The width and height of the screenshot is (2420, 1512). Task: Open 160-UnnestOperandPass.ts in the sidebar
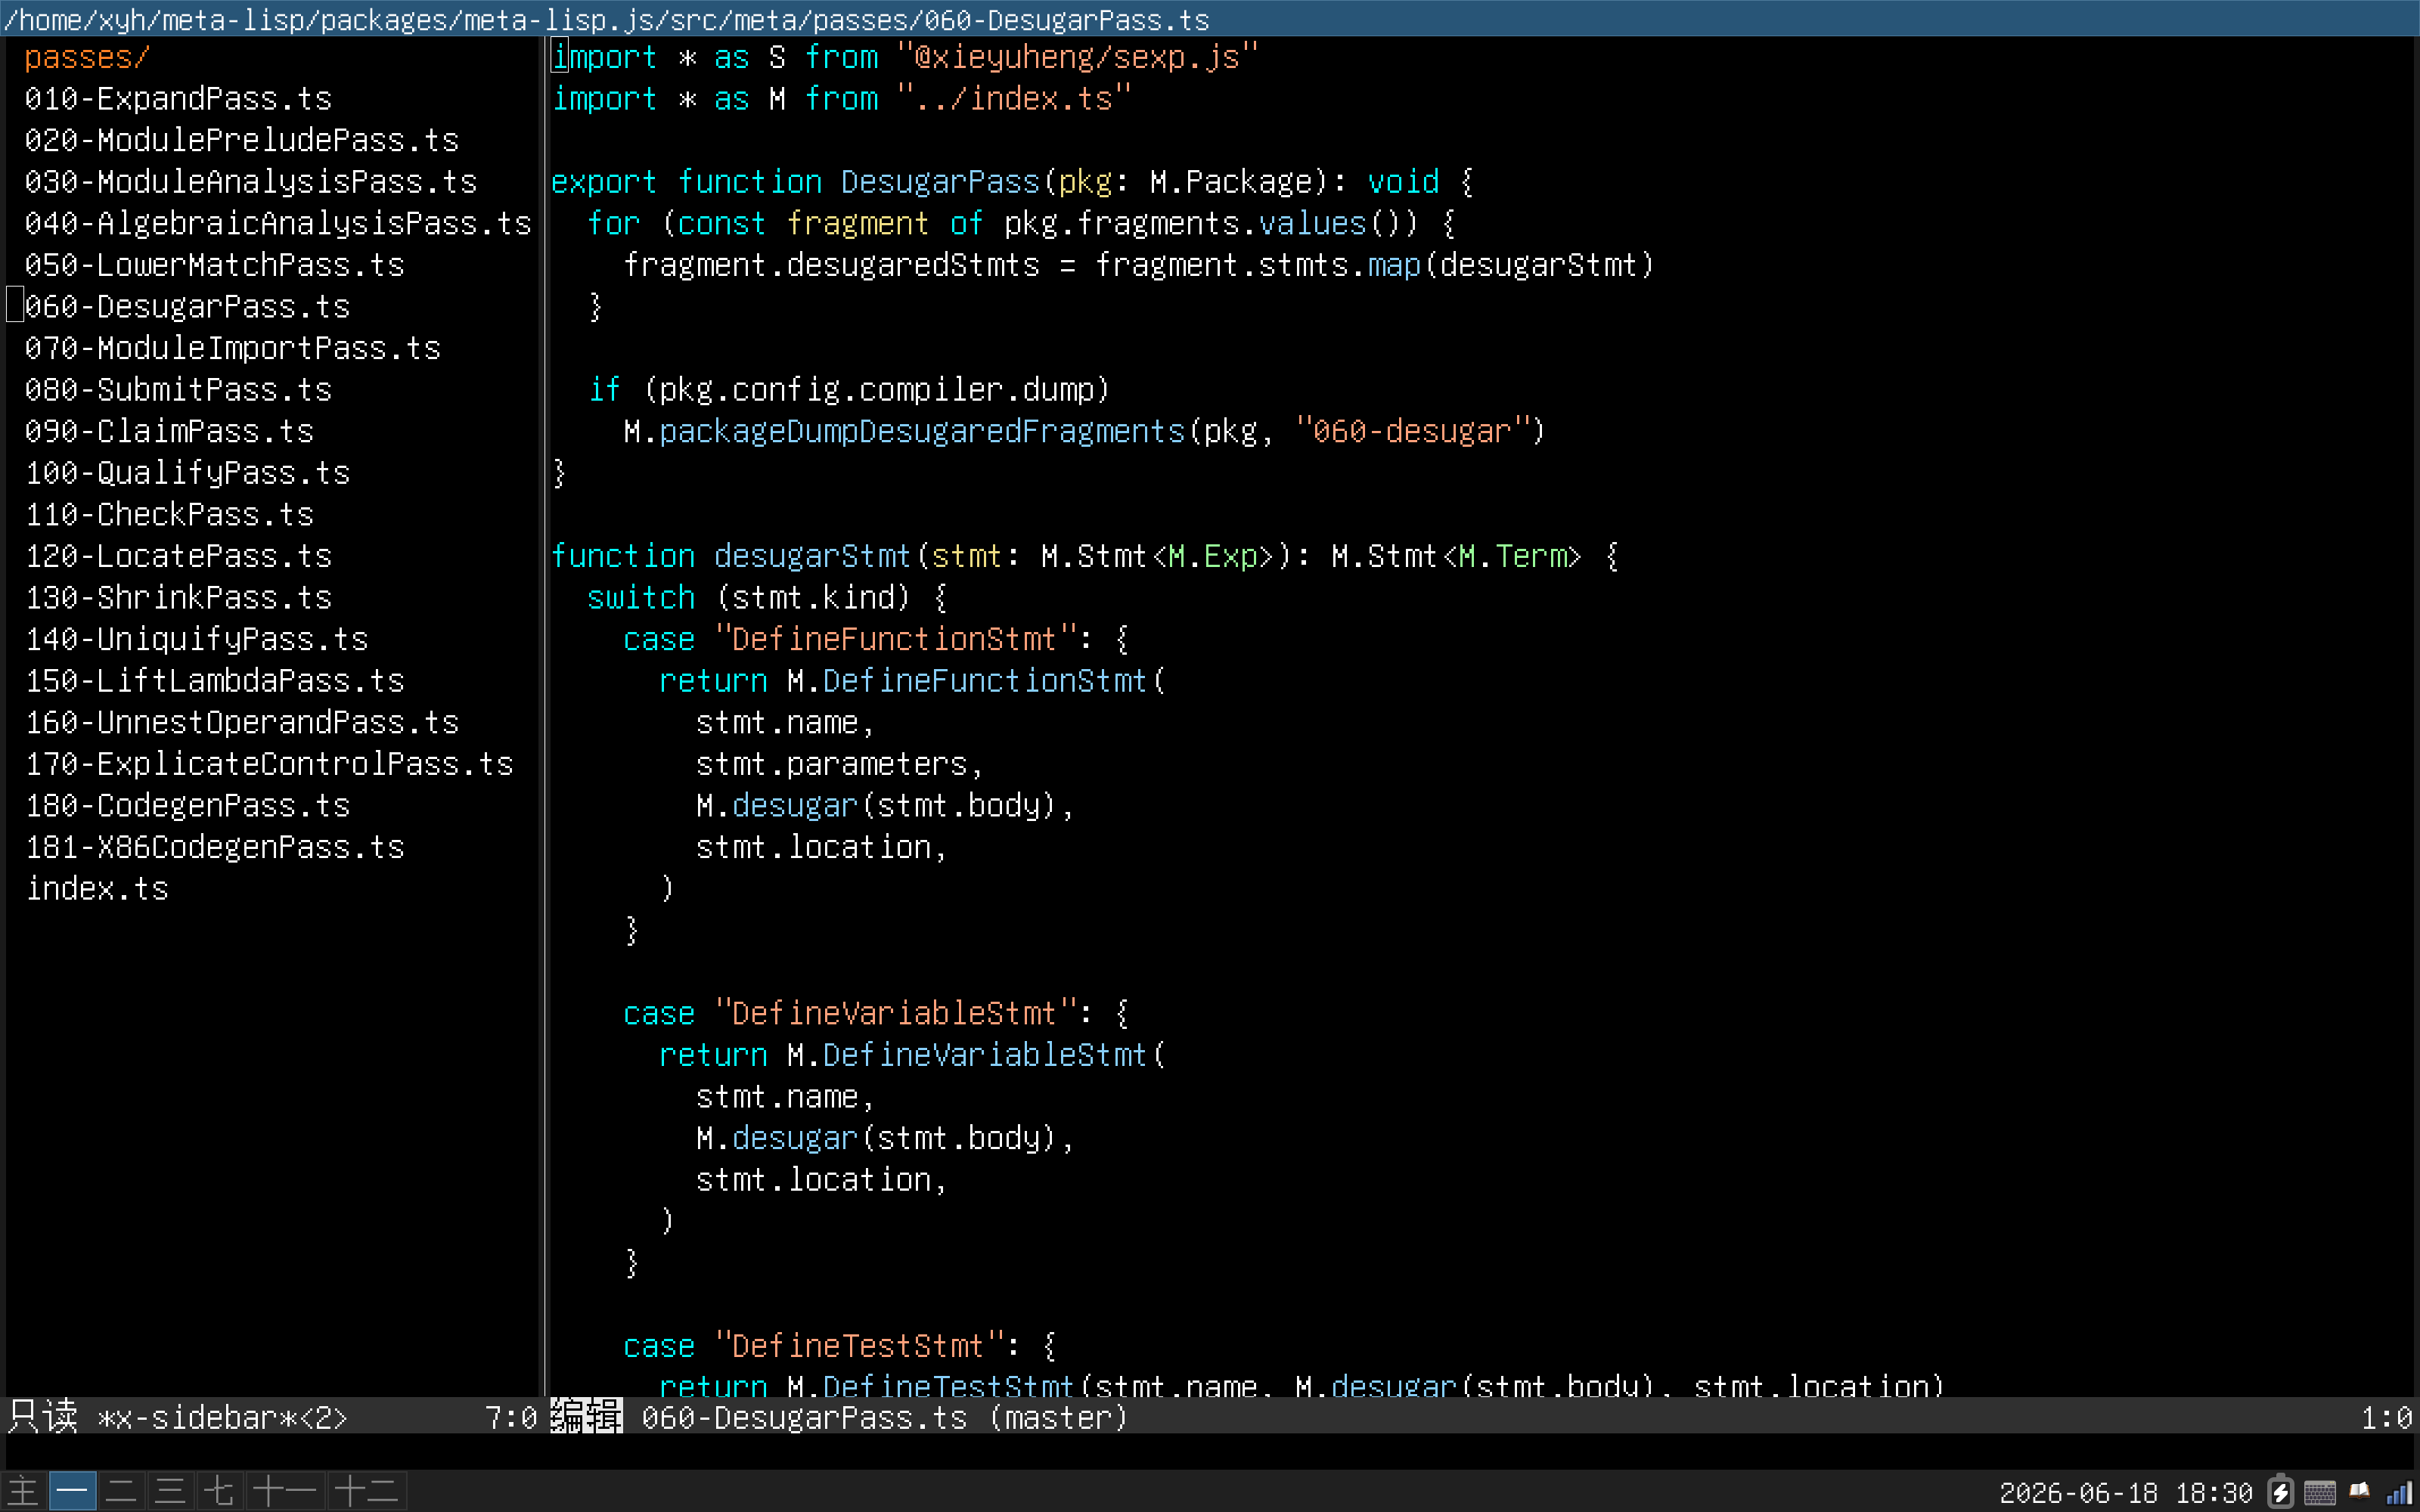pos(242,722)
